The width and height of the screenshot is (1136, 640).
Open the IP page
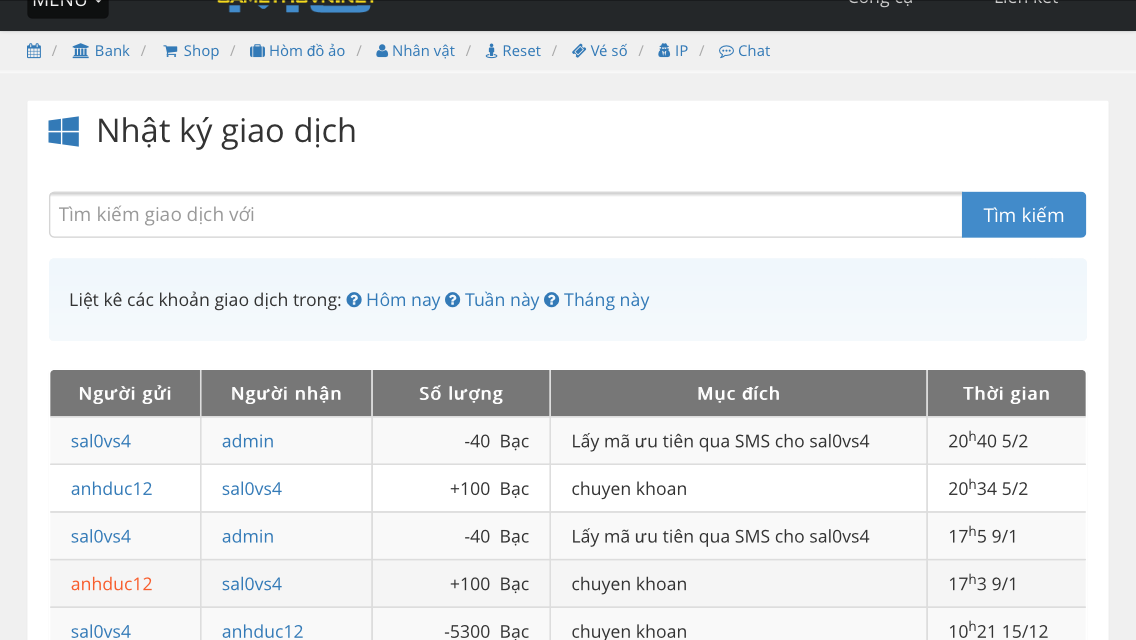coord(673,51)
